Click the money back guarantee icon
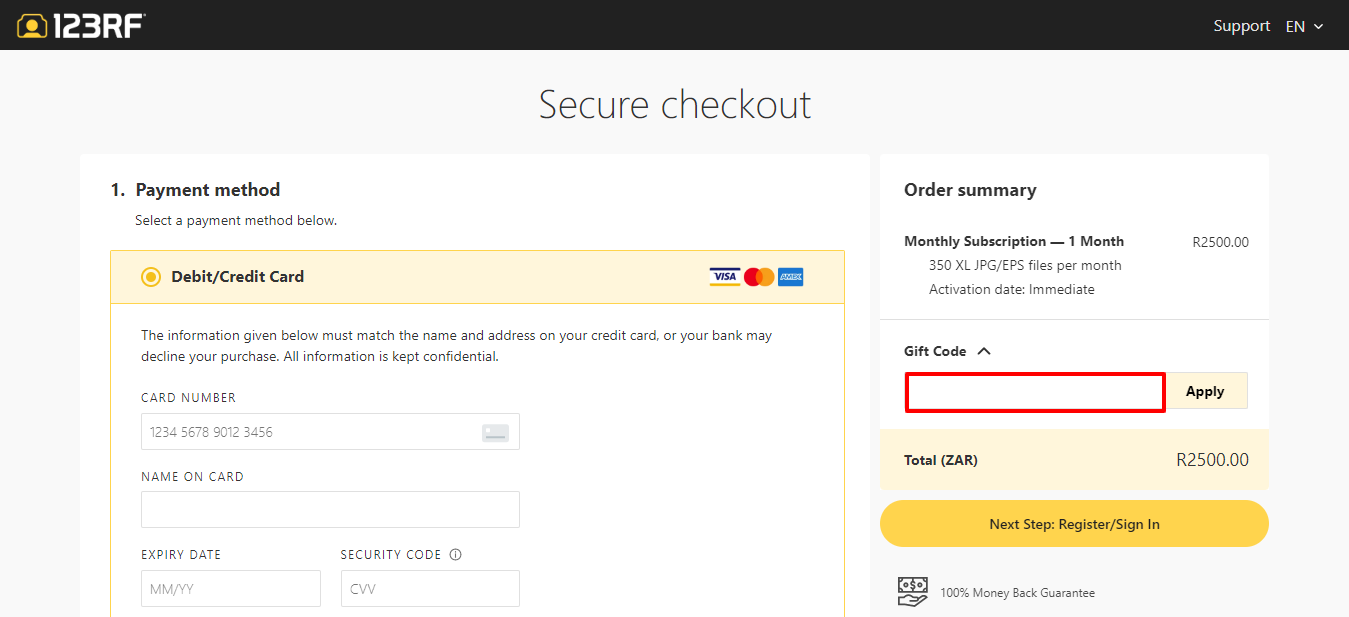The width and height of the screenshot is (1349, 617). pyautogui.click(x=912, y=592)
